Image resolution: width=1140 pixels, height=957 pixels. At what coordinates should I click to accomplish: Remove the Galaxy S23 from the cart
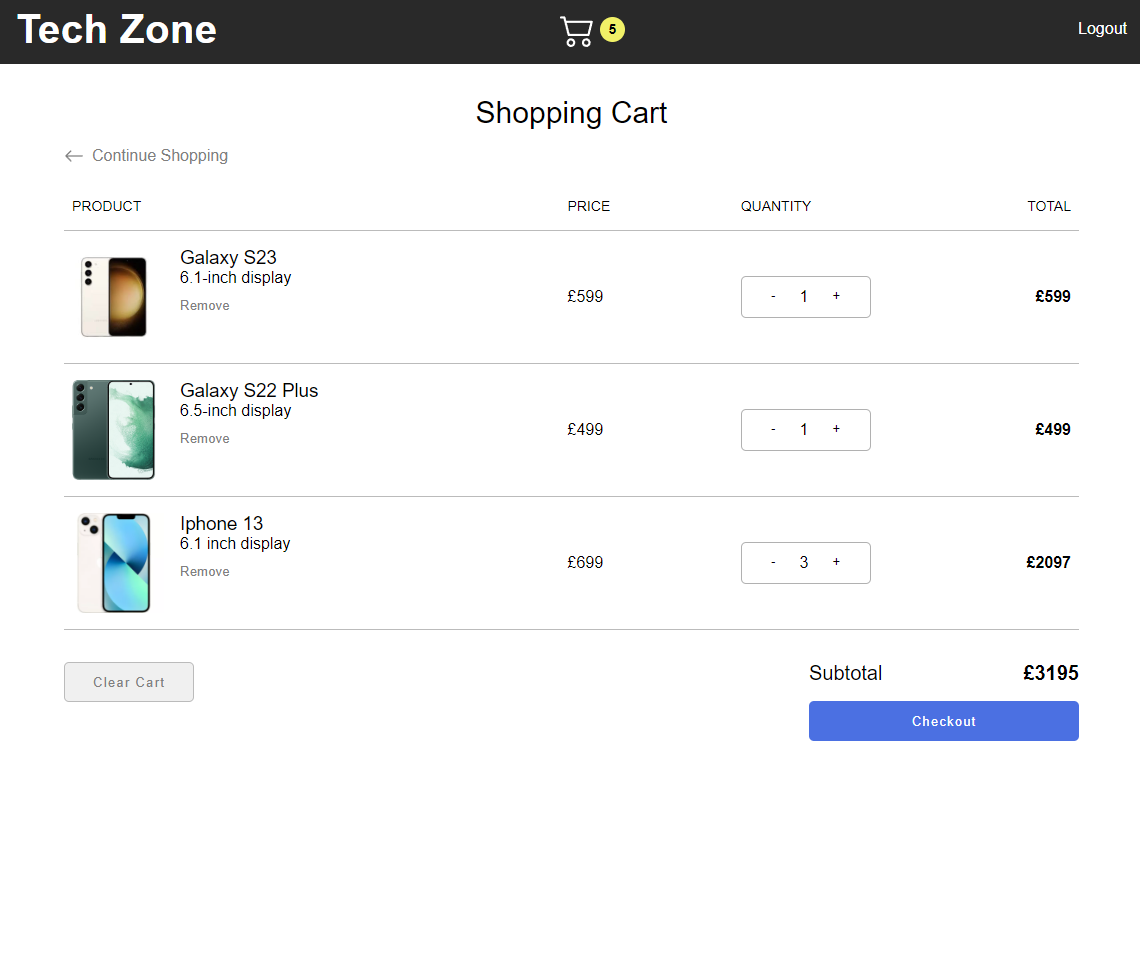(x=204, y=305)
